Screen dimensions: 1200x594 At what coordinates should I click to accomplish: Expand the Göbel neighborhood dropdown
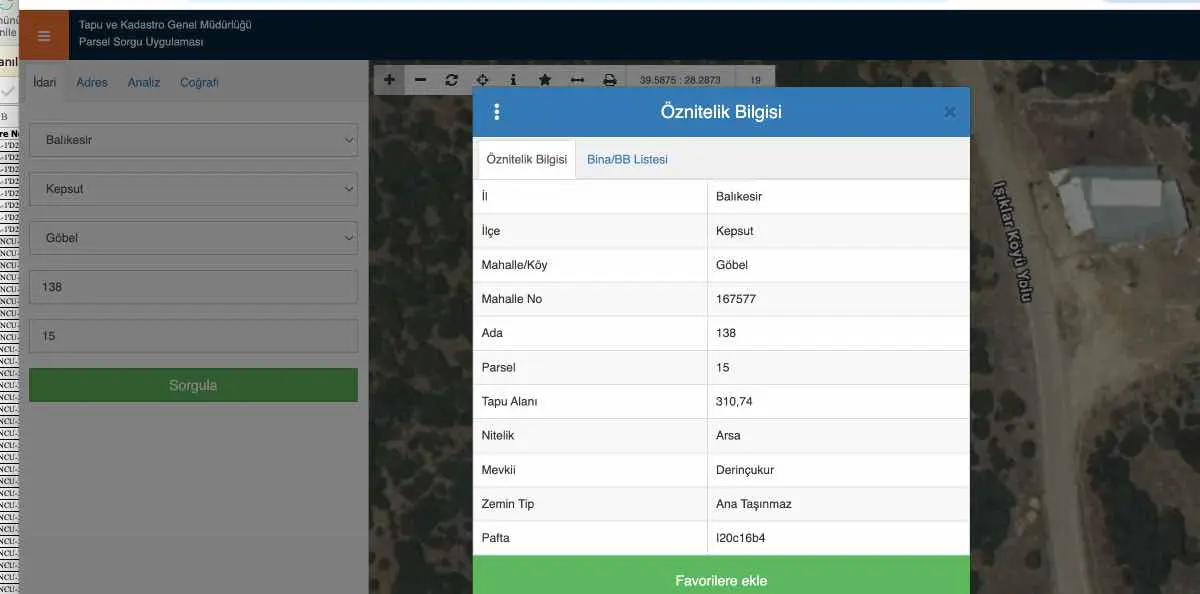pos(193,238)
